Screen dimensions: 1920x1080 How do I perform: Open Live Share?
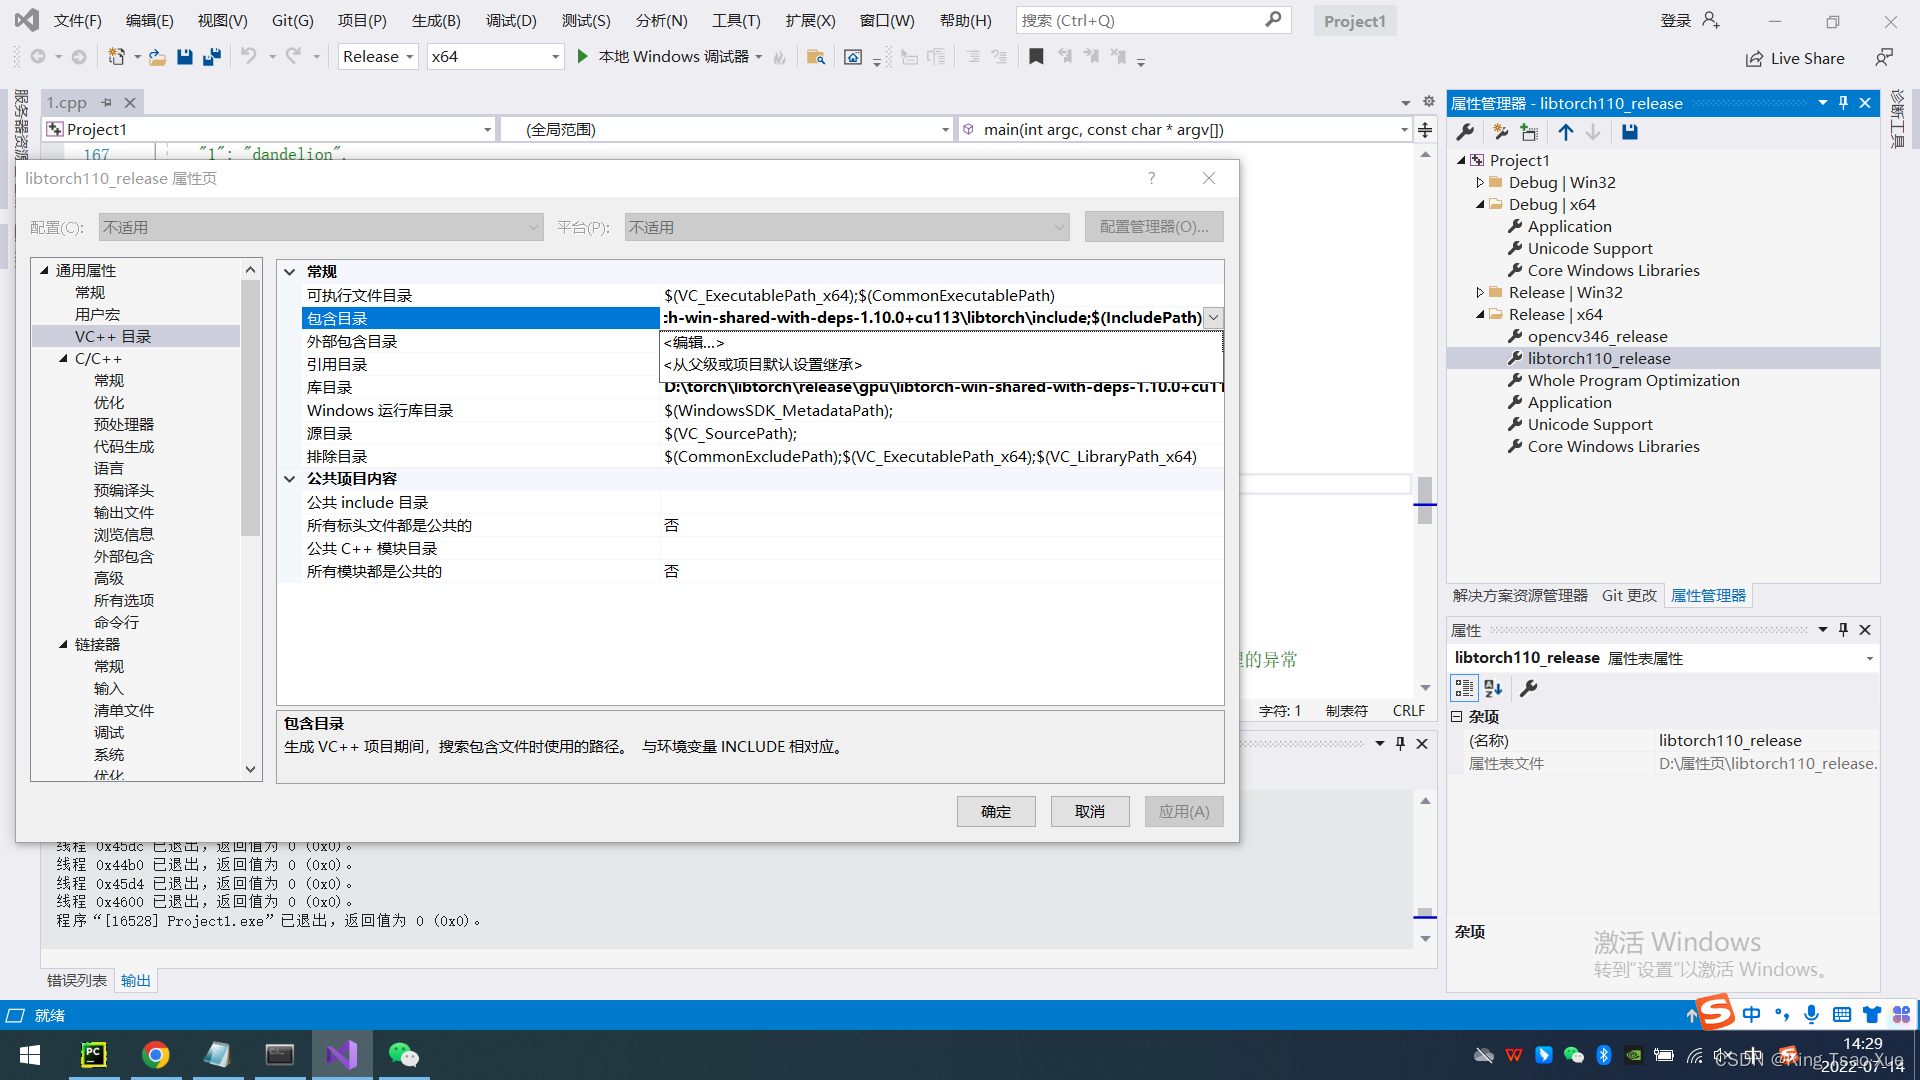(1795, 58)
